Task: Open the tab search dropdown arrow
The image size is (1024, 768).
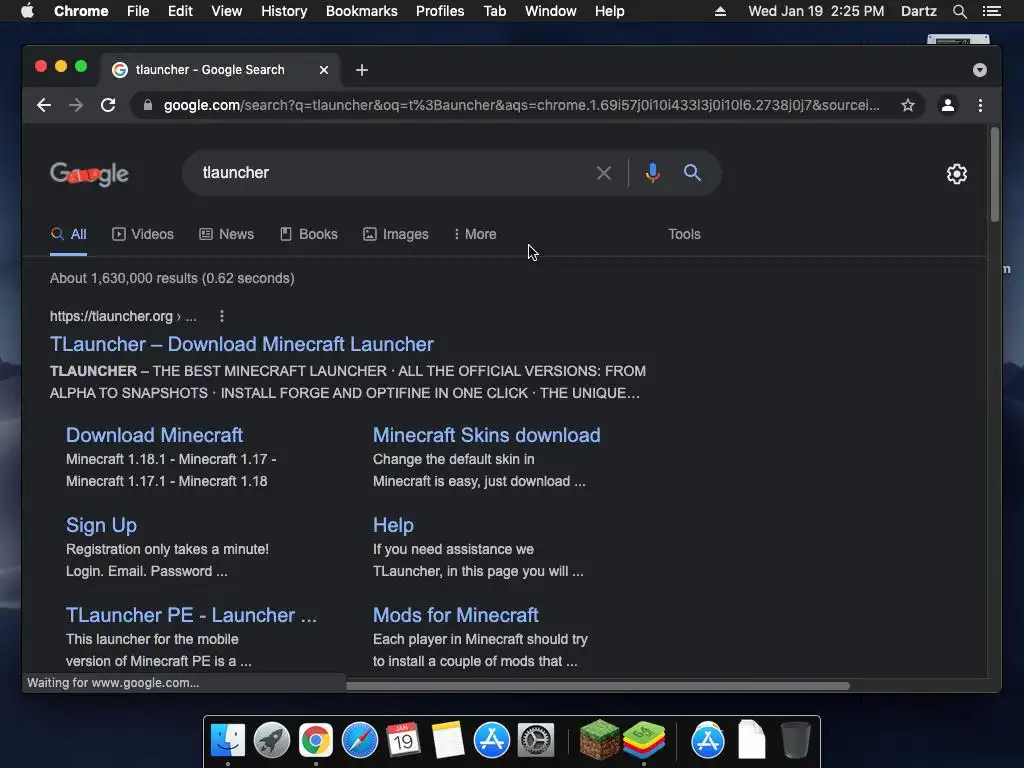Action: click(x=980, y=70)
